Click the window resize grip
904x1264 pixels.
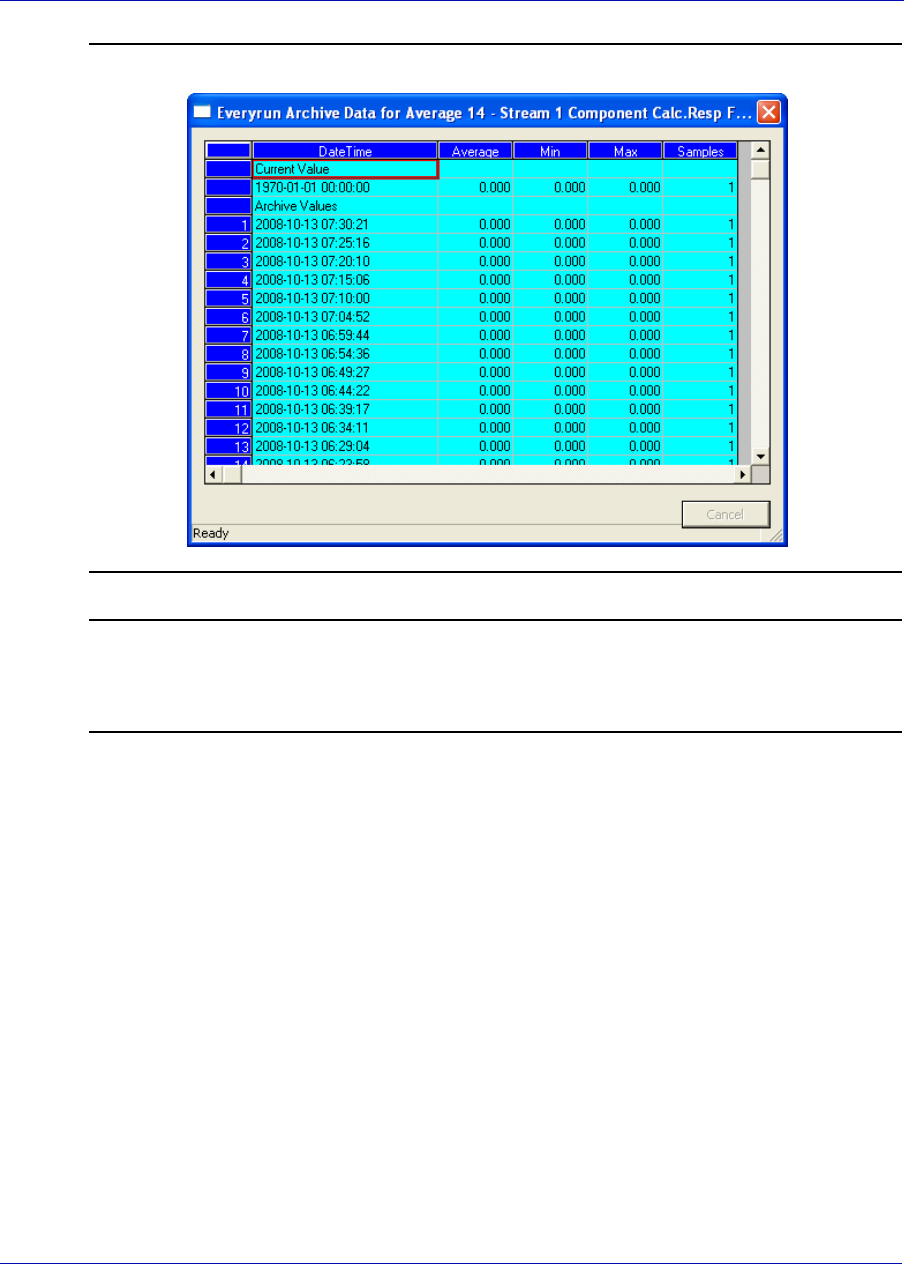[x=775, y=535]
